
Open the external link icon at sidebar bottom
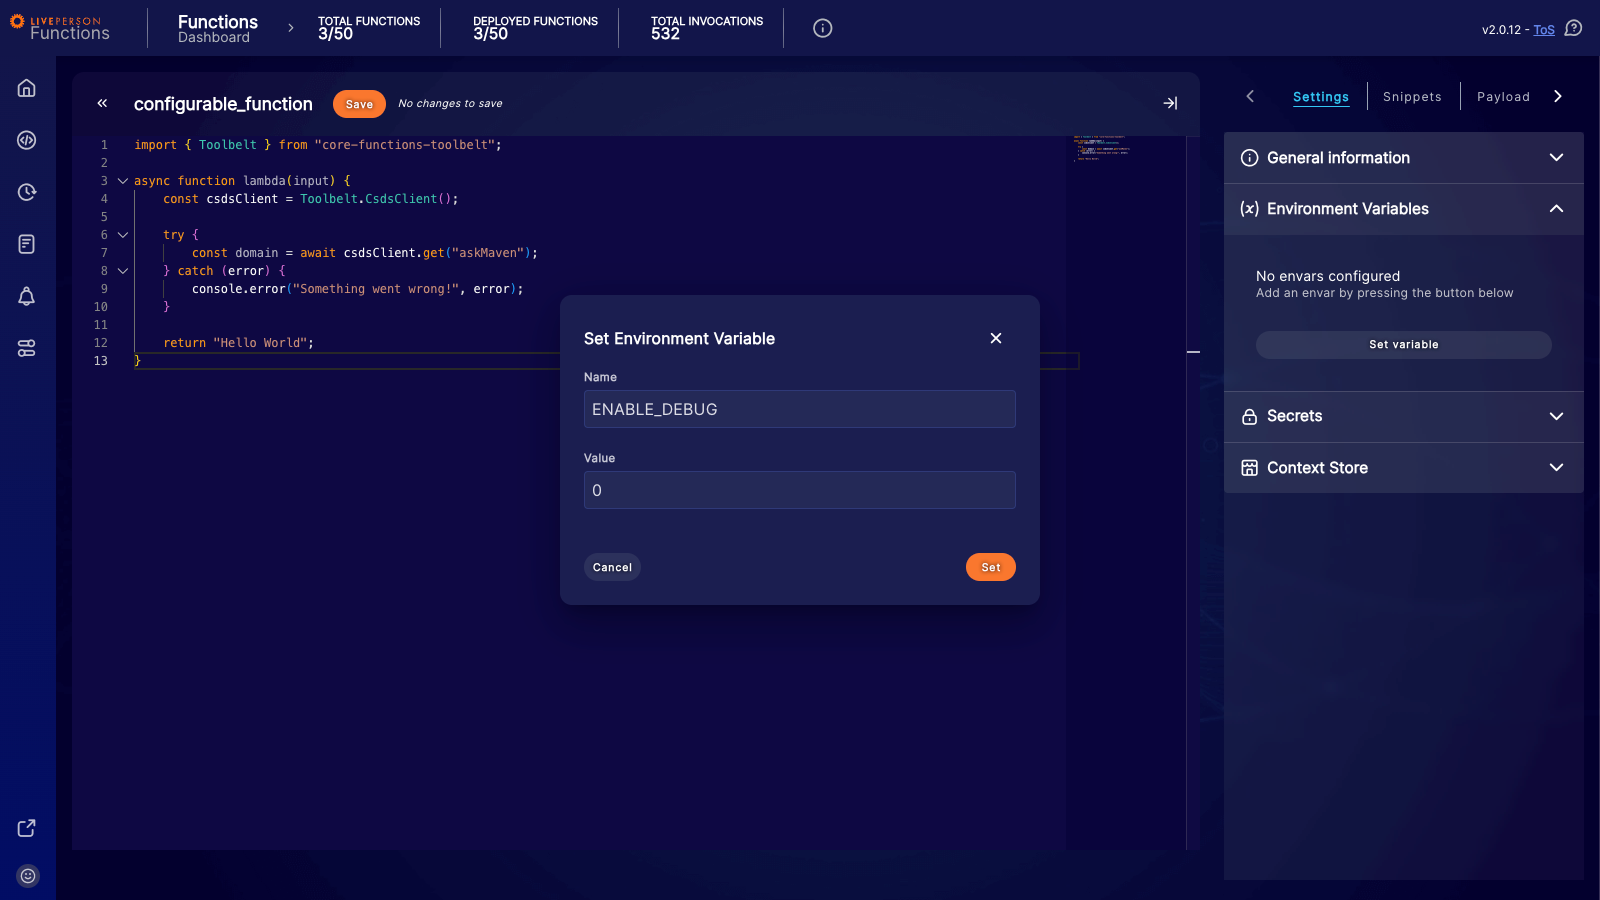click(x=26, y=828)
